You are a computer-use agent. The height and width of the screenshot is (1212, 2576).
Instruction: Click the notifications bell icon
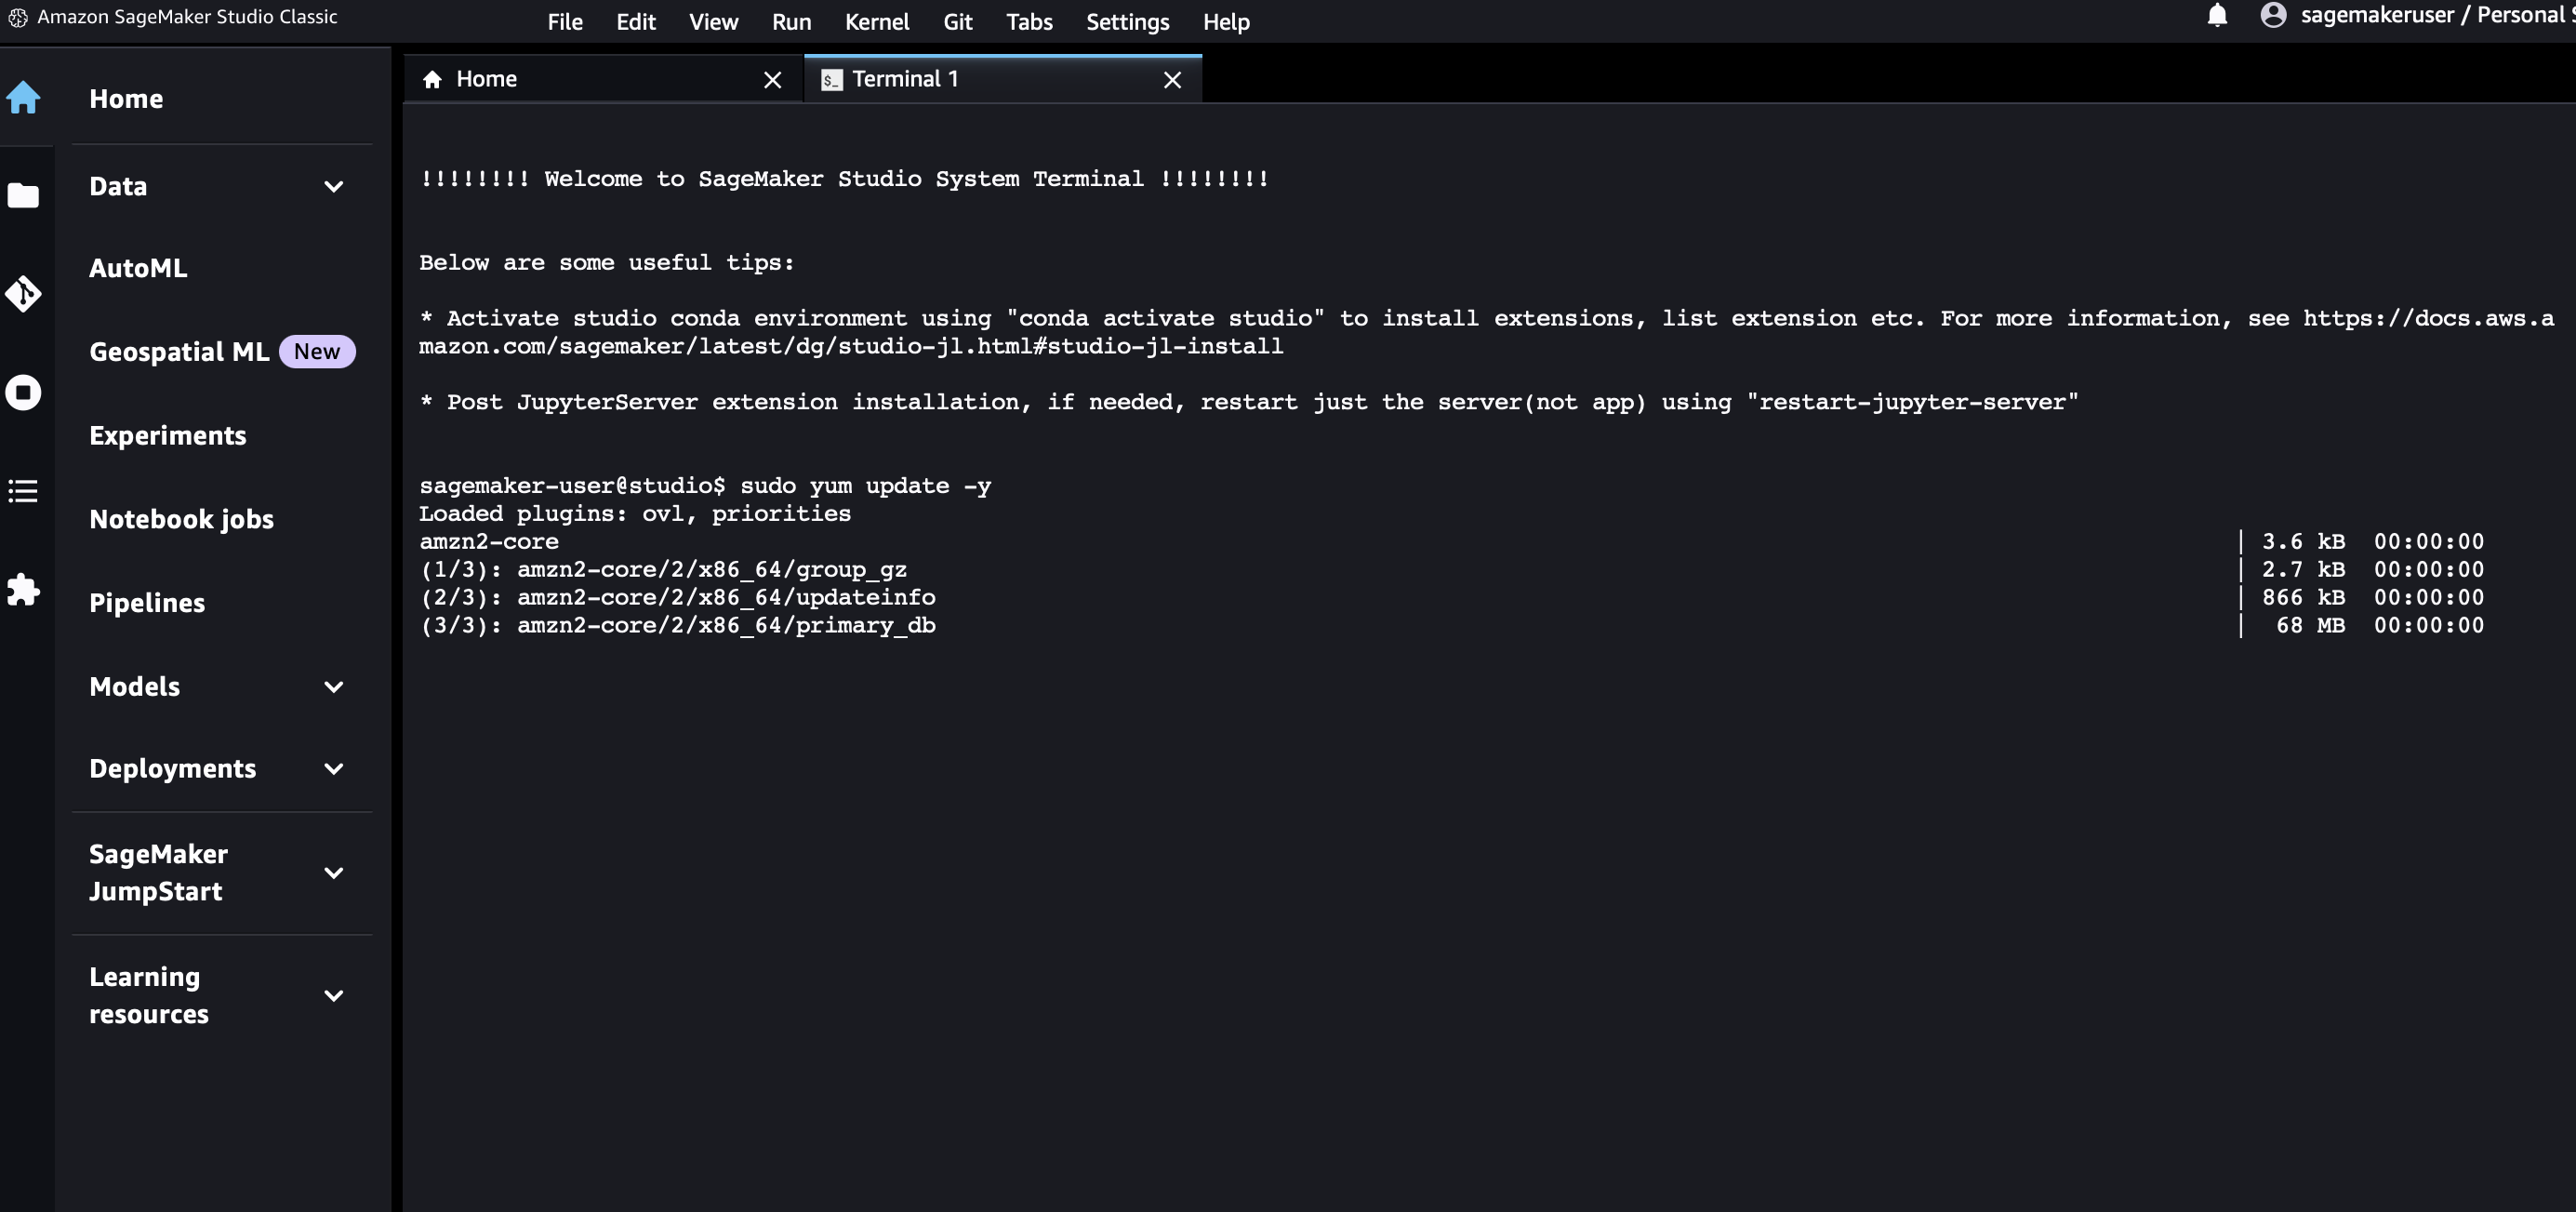pyautogui.click(x=2216, y=16)
